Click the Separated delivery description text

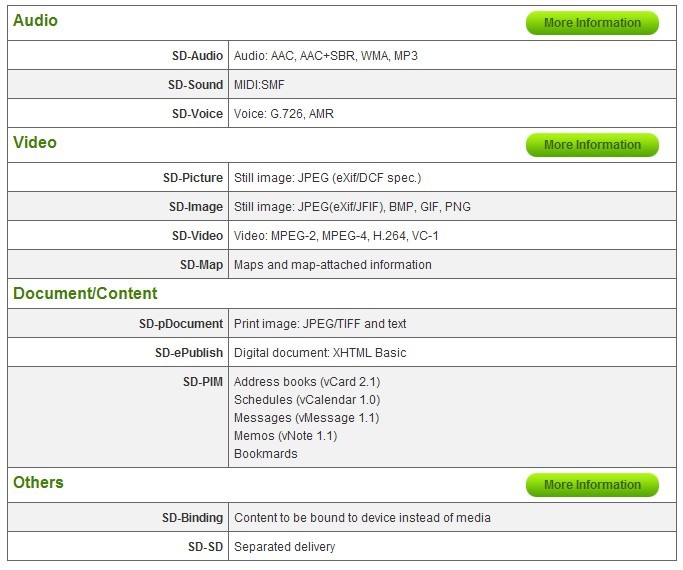(284, 547)
